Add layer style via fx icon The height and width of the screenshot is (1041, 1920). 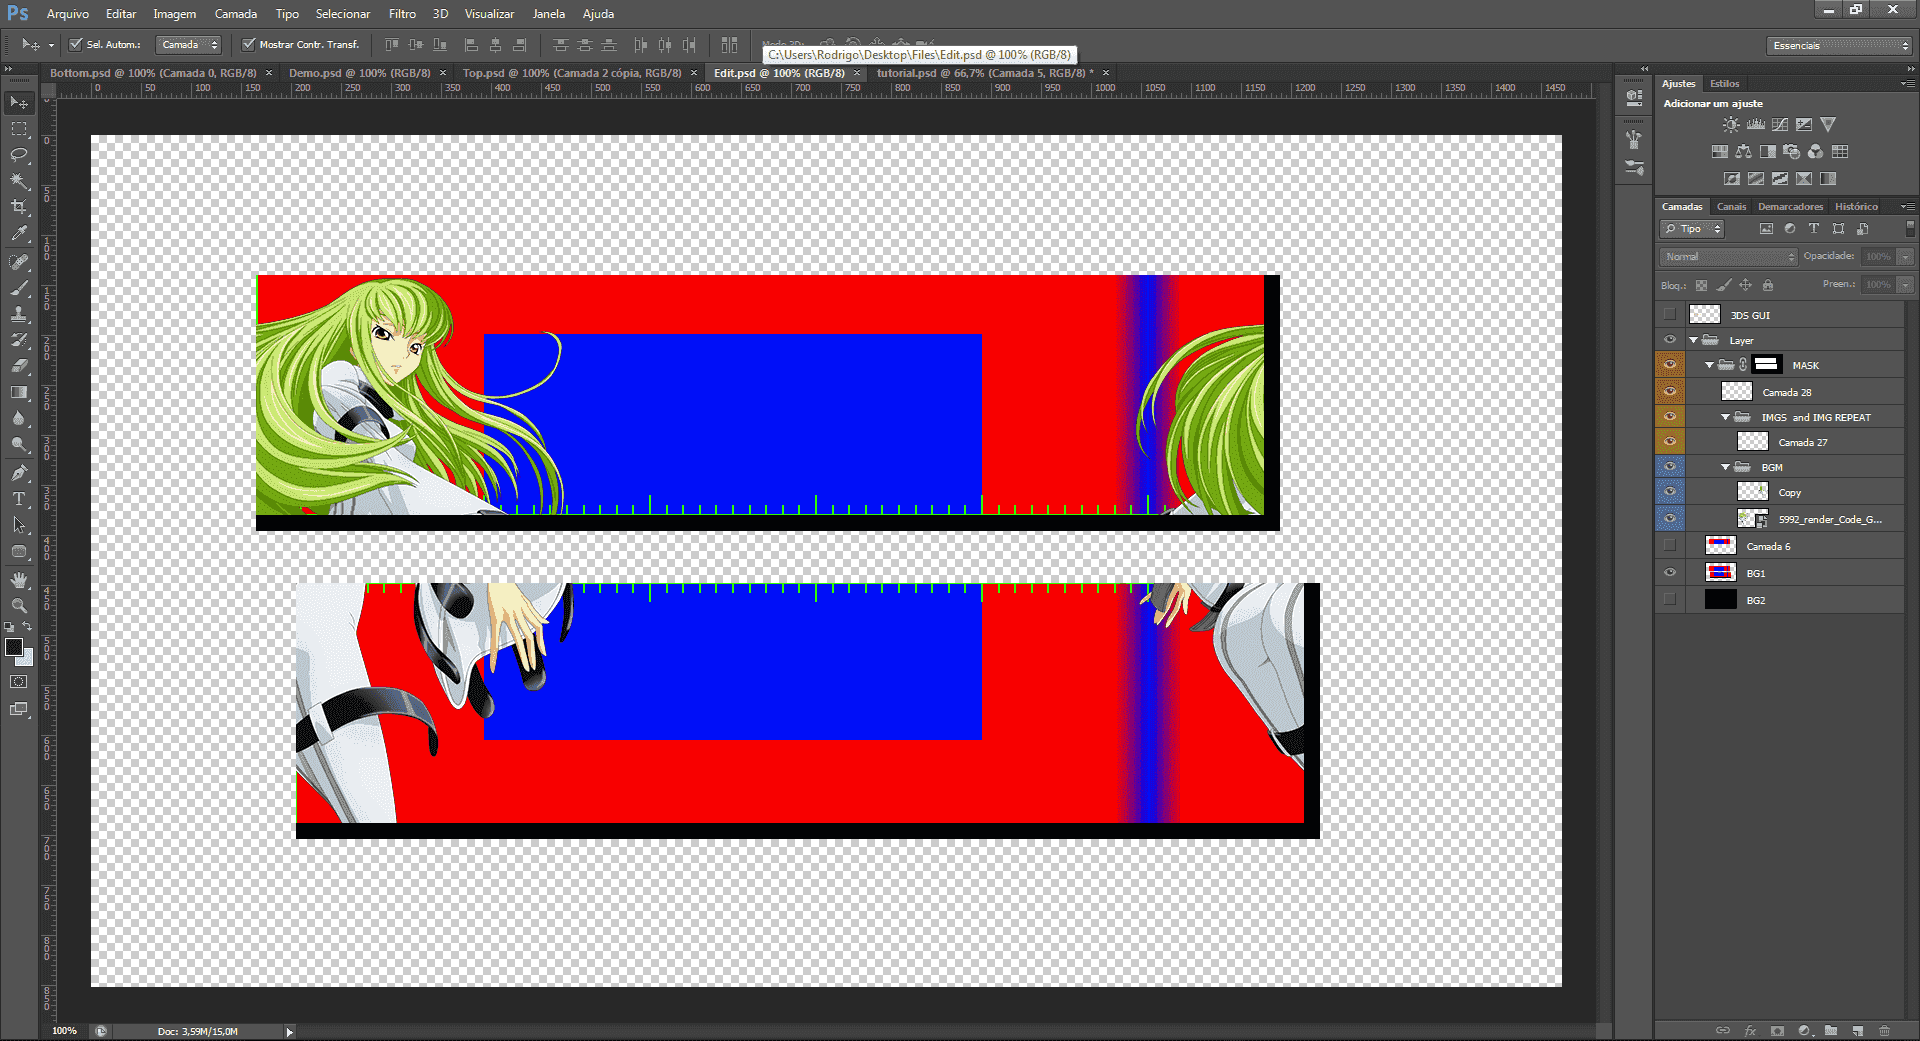pos(1750,1030)
